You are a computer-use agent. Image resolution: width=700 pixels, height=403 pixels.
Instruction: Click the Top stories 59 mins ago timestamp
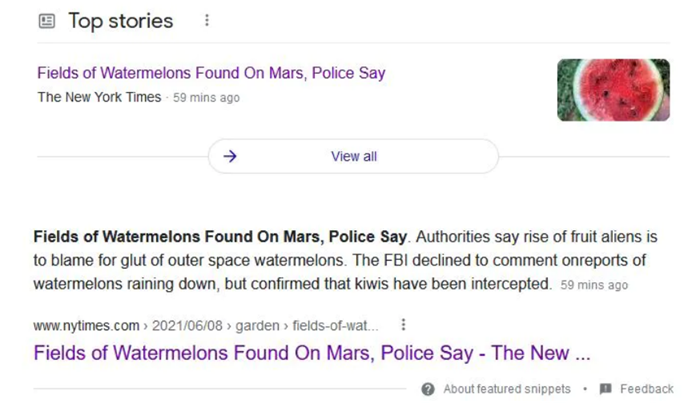click(206, 97)
